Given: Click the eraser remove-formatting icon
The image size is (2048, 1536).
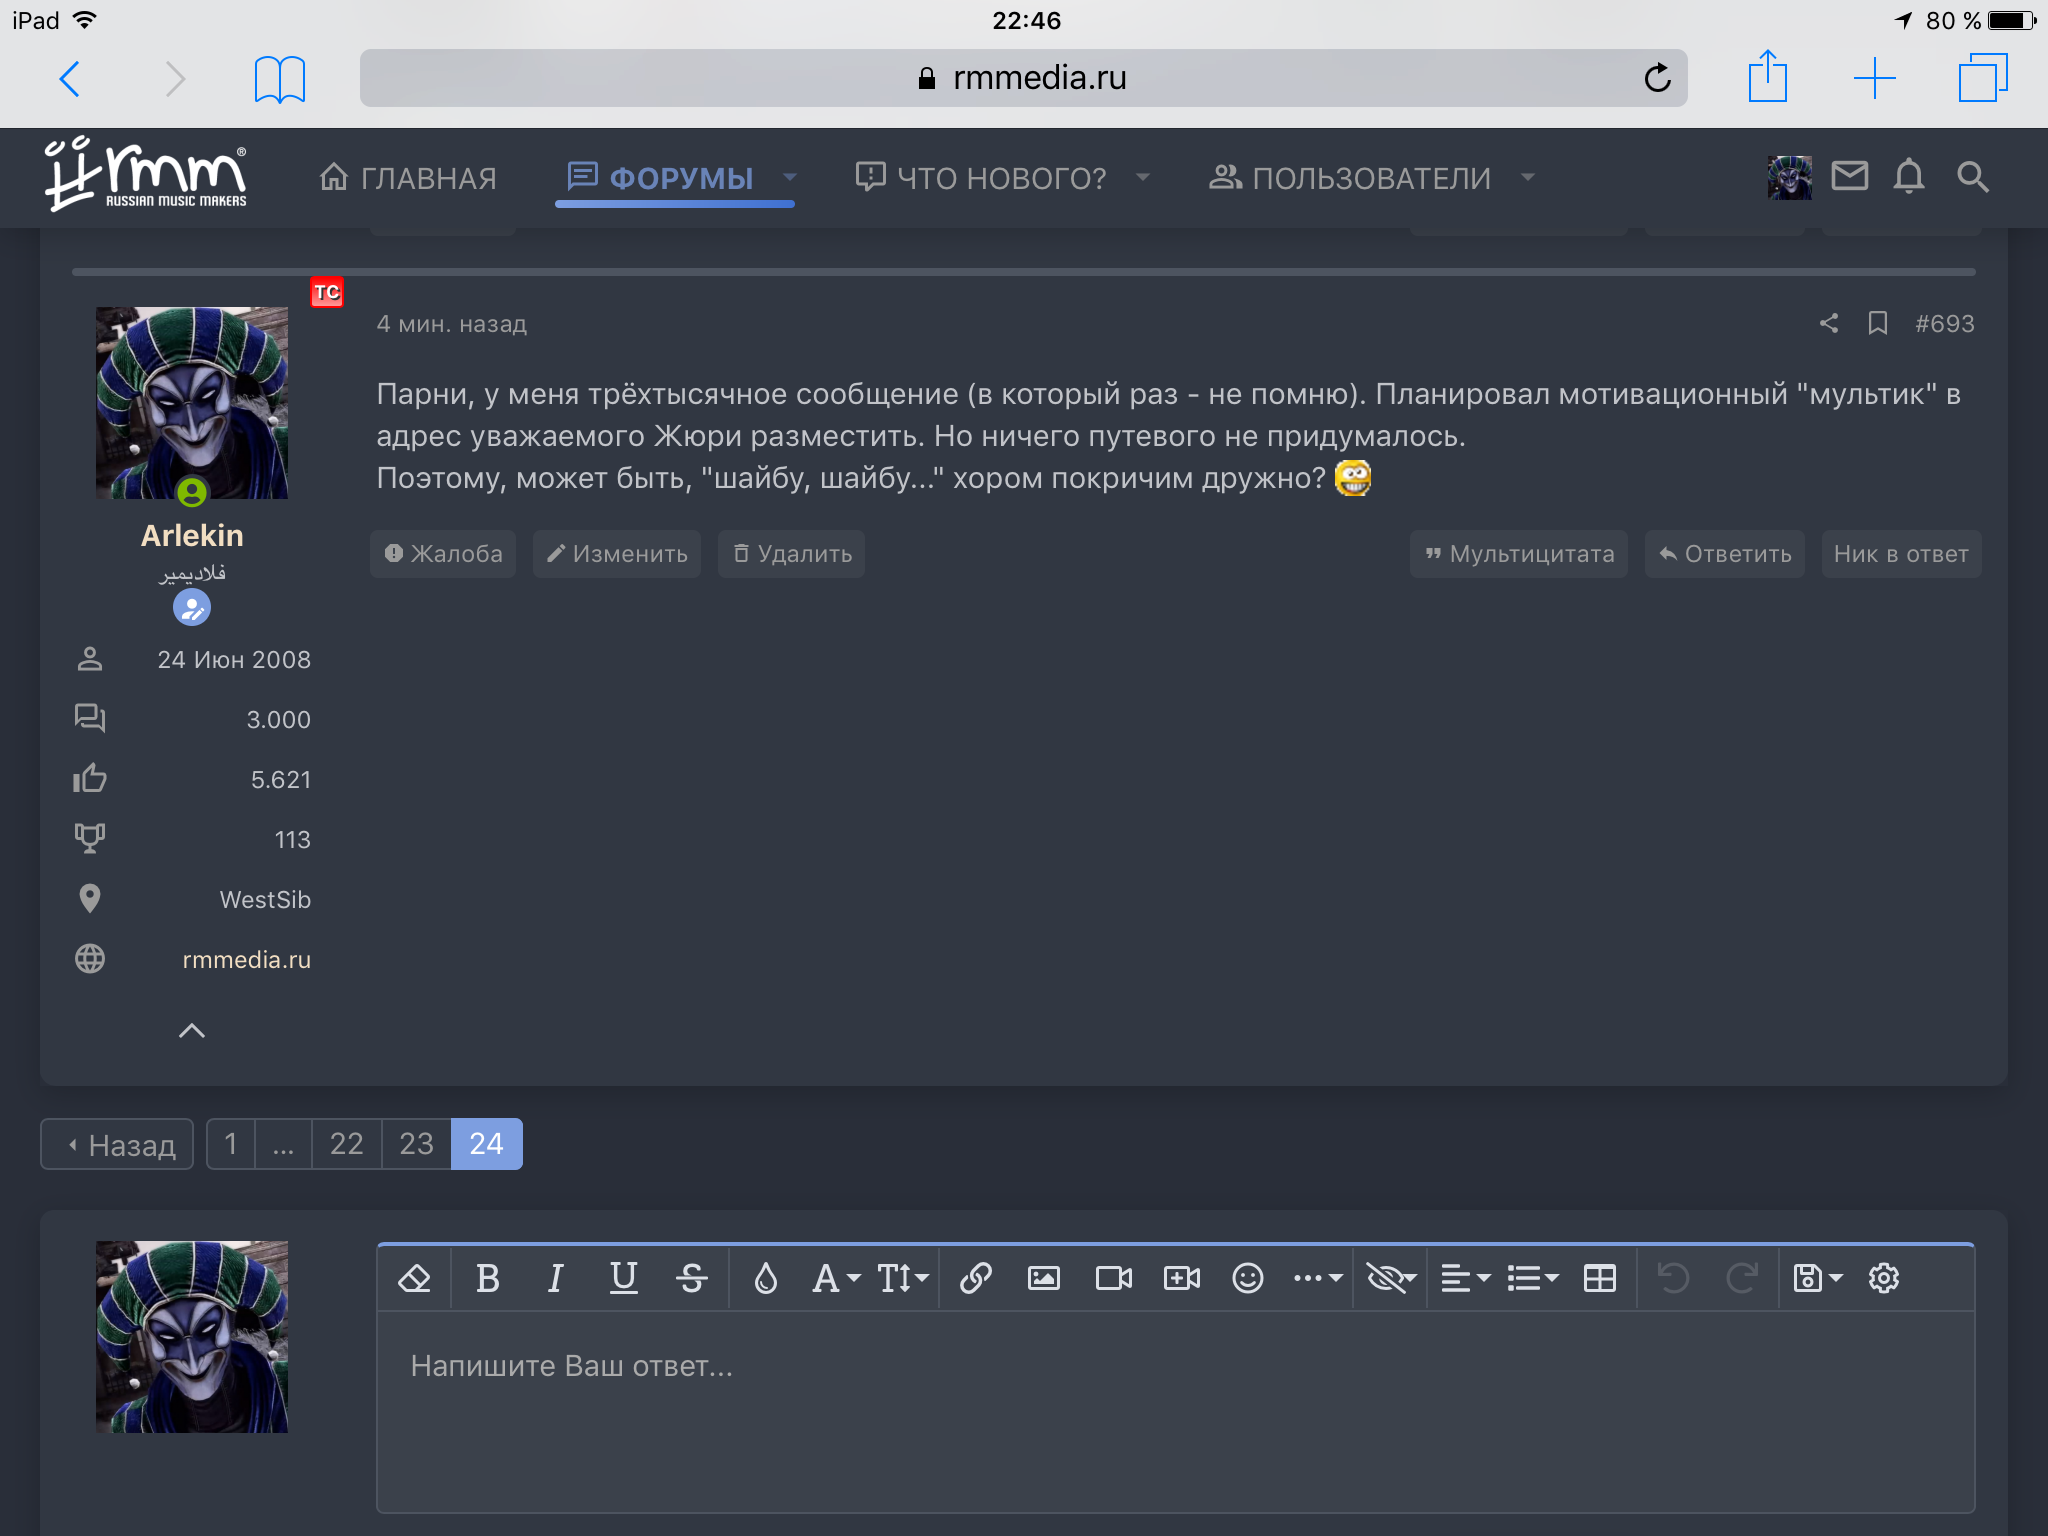Looking at the screenshot, I should click(414, 1278).
